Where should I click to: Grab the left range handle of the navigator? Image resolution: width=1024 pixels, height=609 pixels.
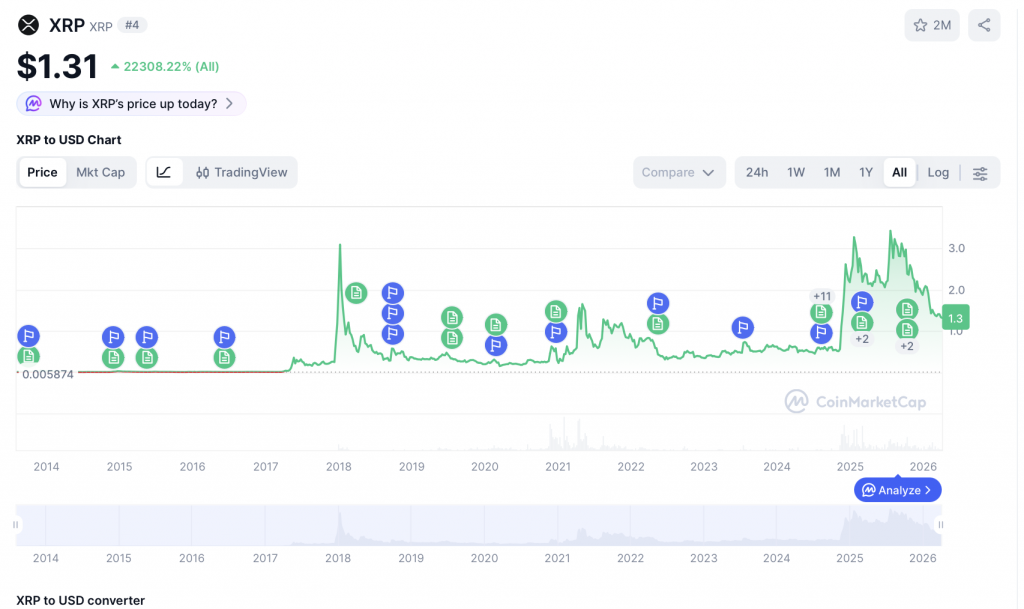(x=16, y=525)
